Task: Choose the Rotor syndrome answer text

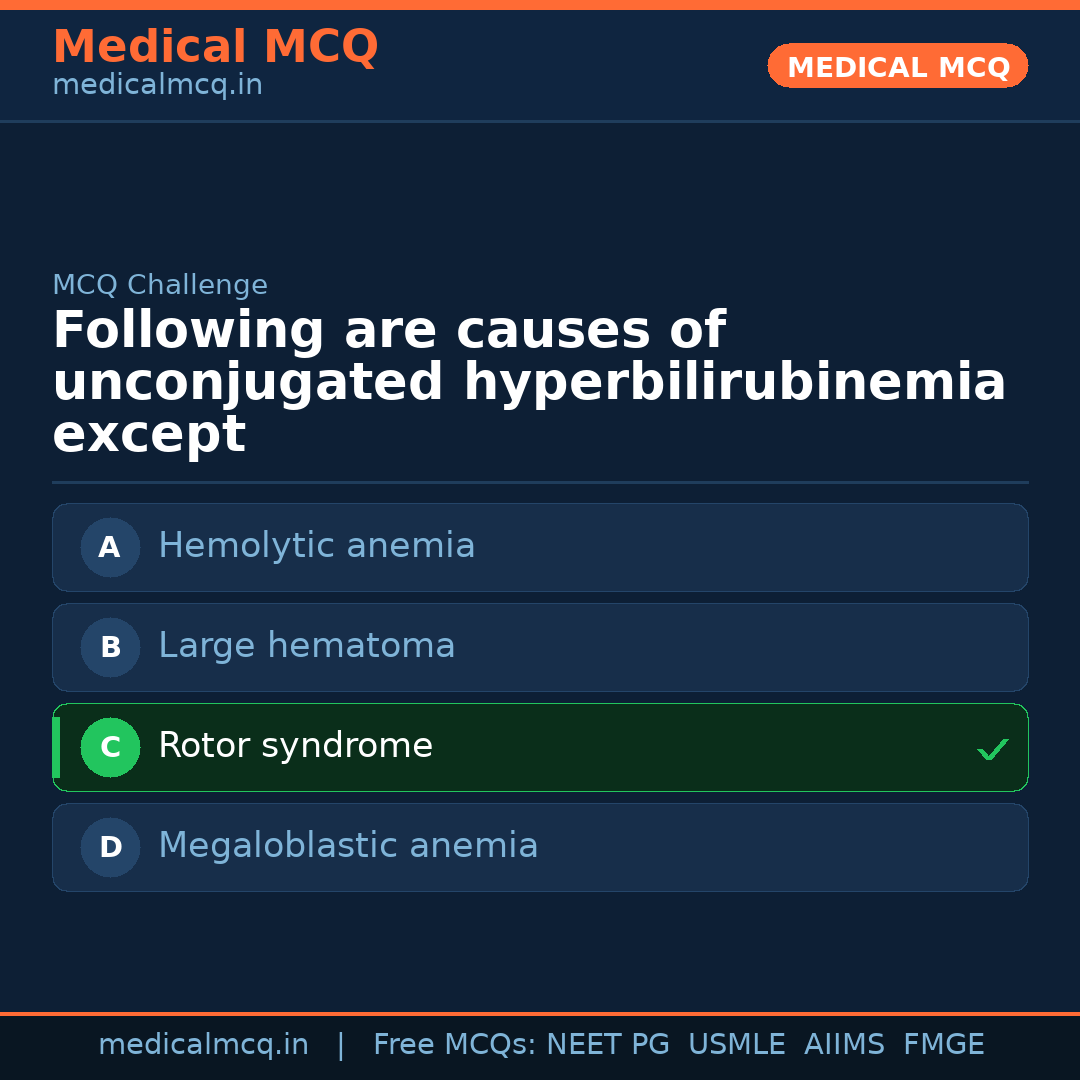Action: pyautogui.click(x=295, y=746)
